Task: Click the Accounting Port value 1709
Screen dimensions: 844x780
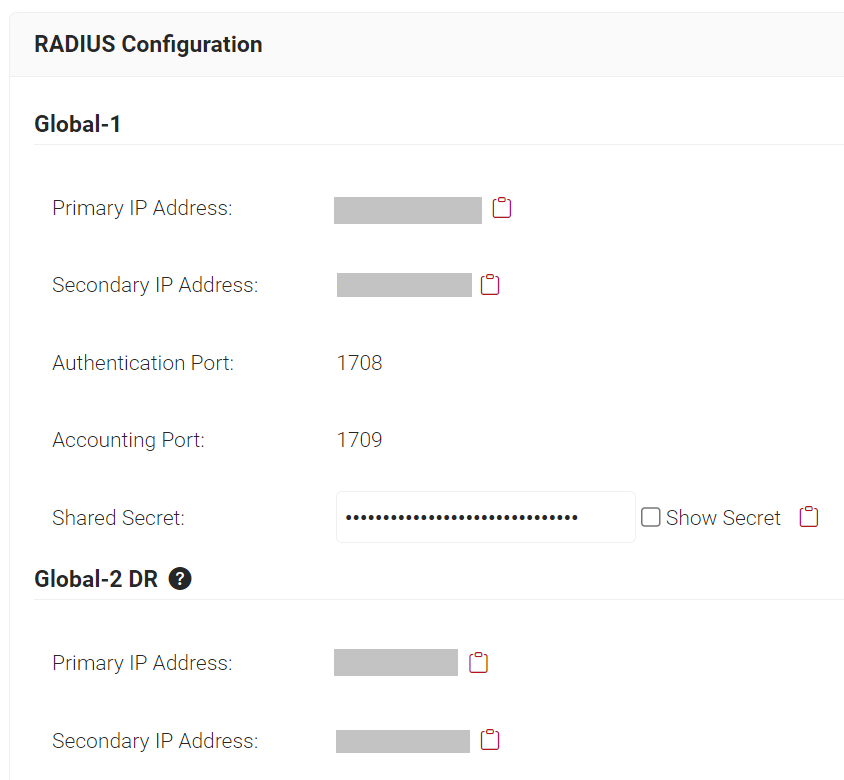Action: click(x=359, y=440)
